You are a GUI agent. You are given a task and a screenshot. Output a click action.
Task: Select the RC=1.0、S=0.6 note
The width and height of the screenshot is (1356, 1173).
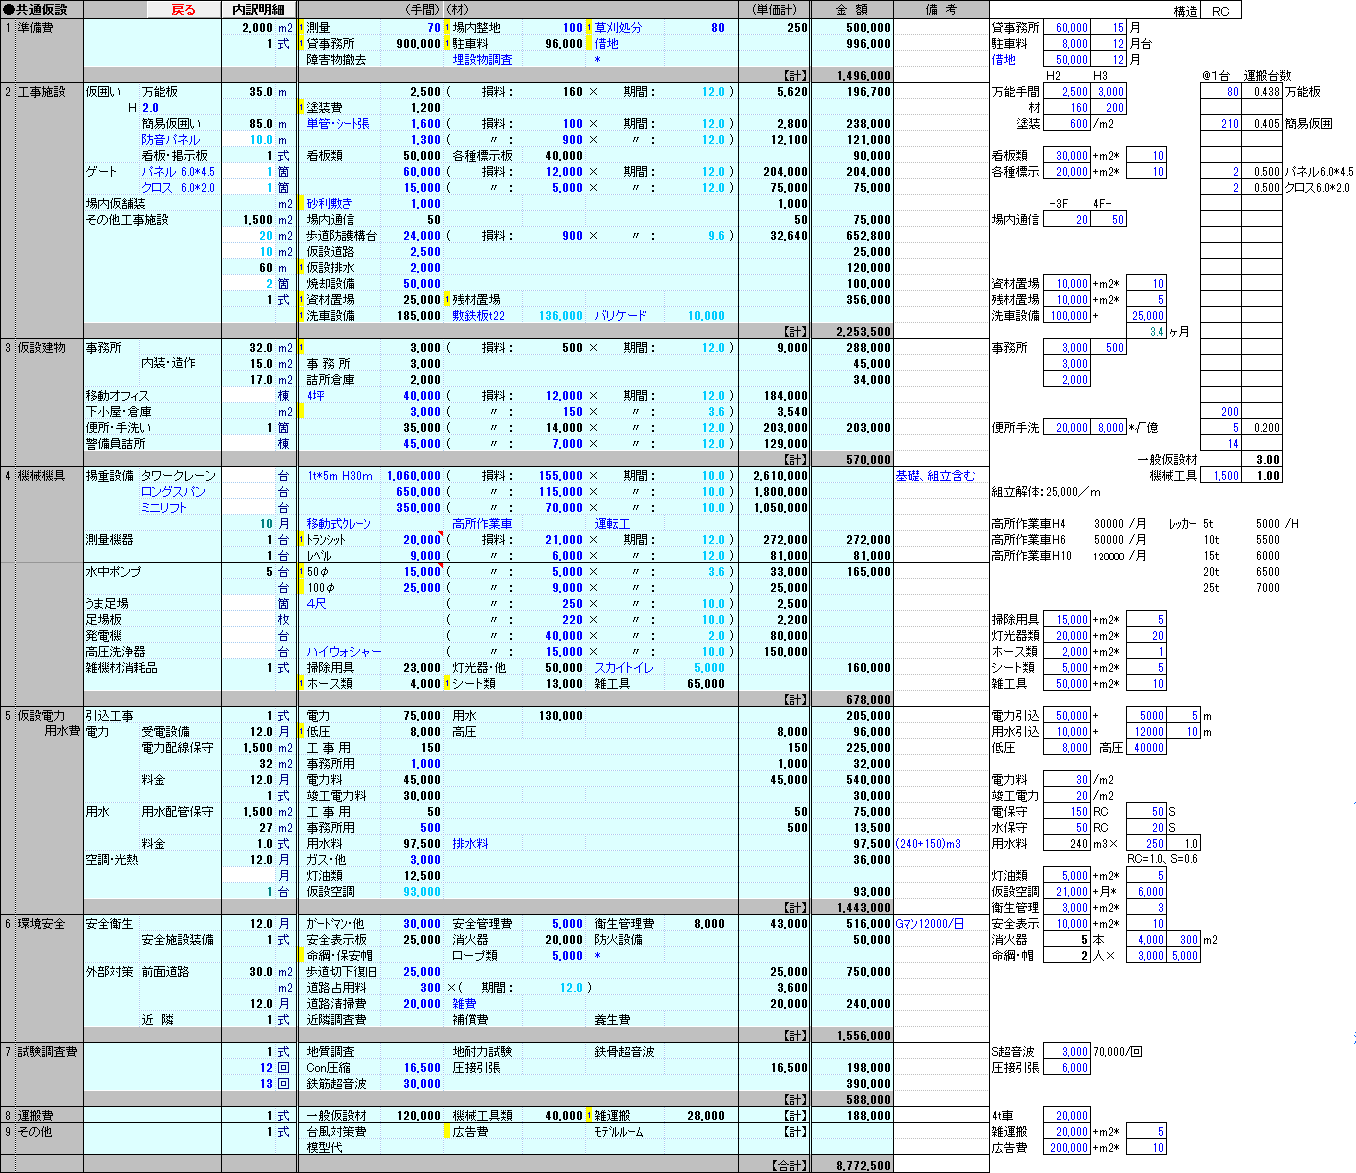[1162, 859]
